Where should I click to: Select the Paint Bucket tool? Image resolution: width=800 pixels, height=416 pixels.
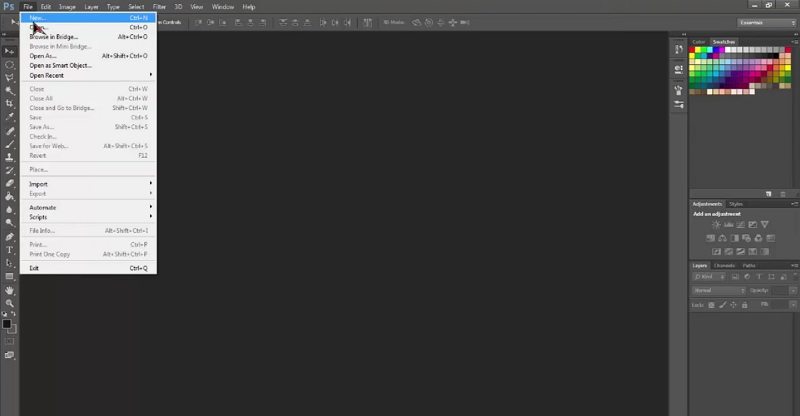click(x=9, y=197)
